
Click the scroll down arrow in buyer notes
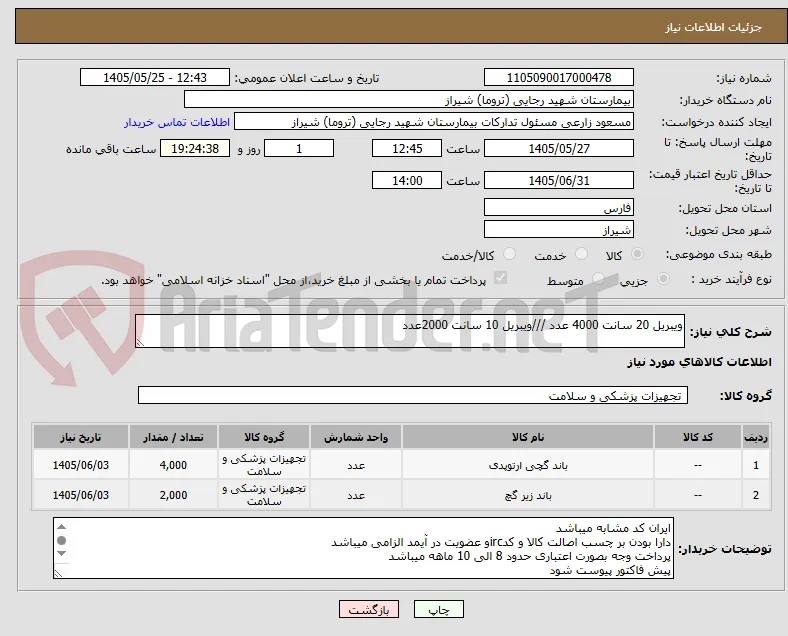coord(61,554)
